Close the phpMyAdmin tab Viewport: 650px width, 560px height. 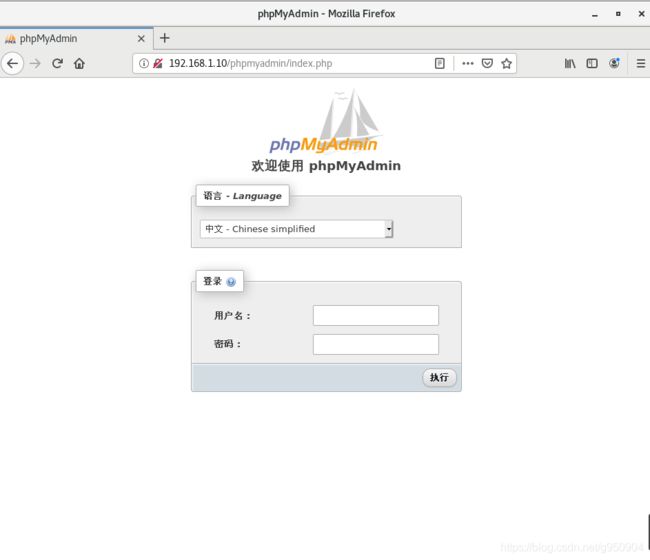[x=141, y=39]
